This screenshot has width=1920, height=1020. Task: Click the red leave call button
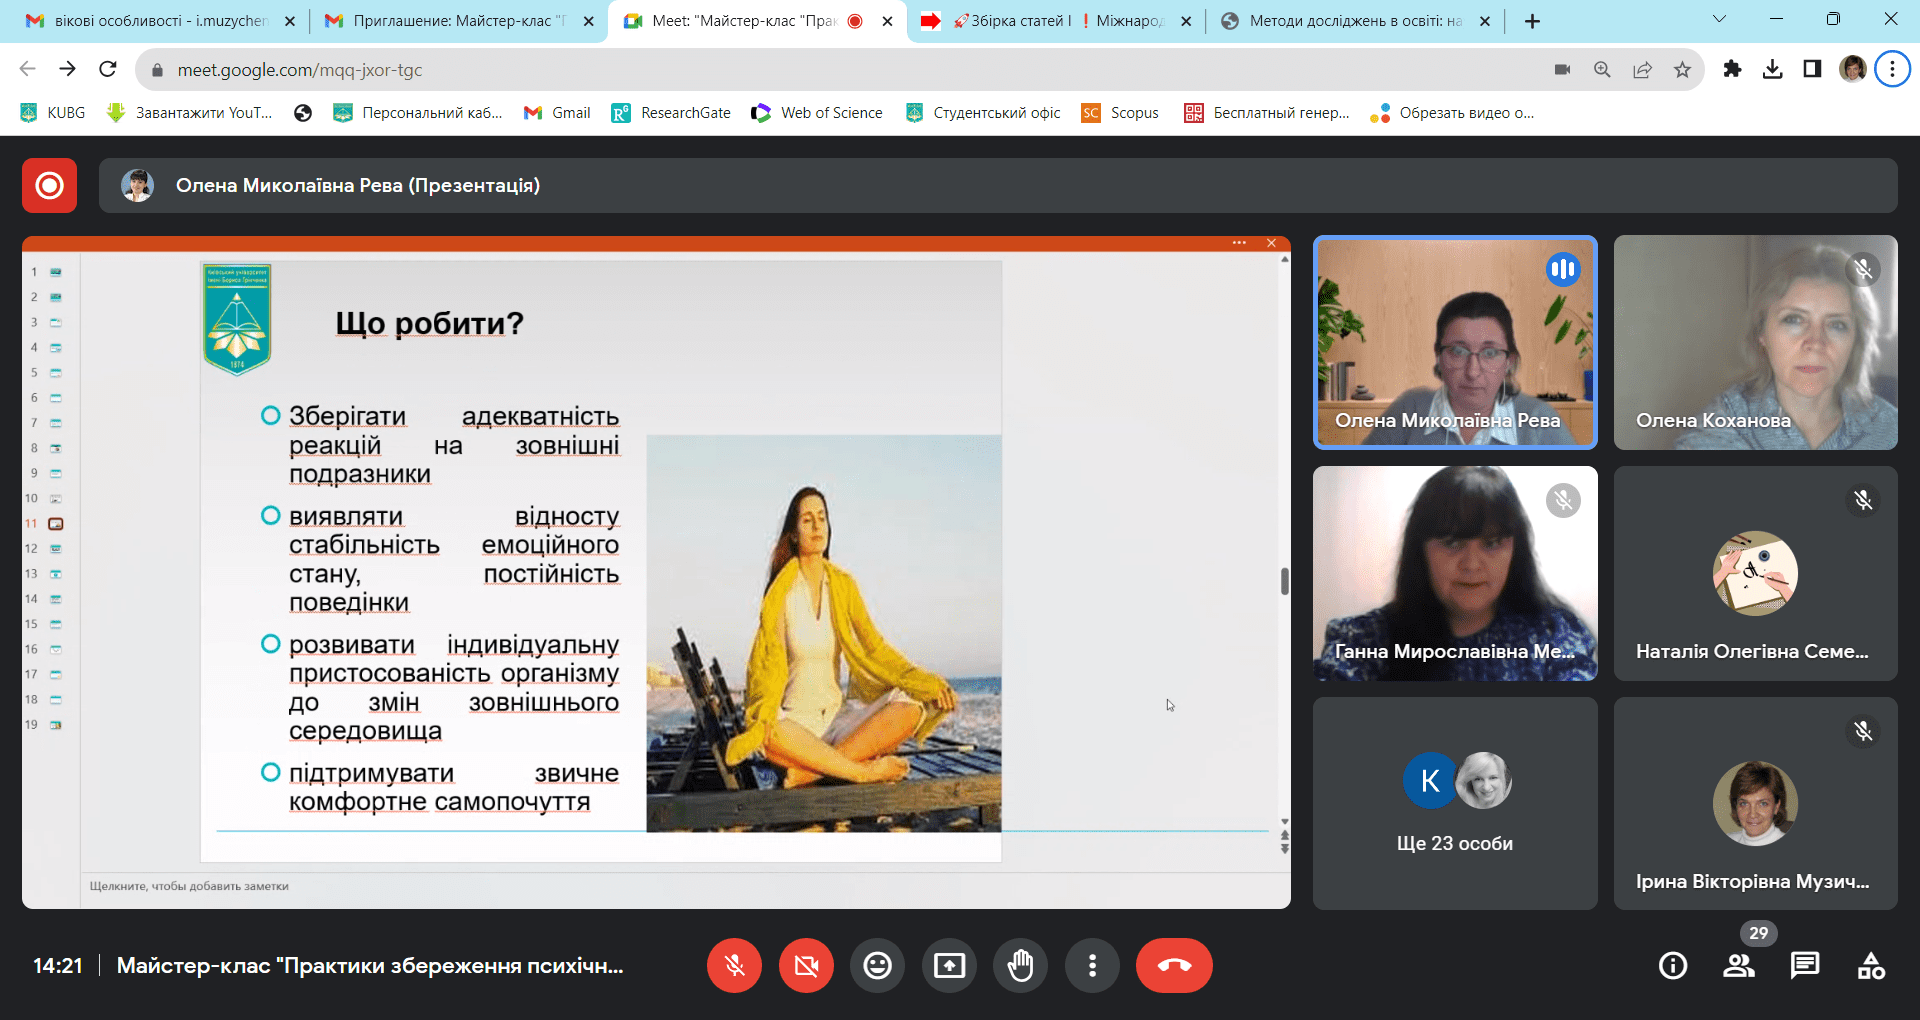pos(1173,965)
